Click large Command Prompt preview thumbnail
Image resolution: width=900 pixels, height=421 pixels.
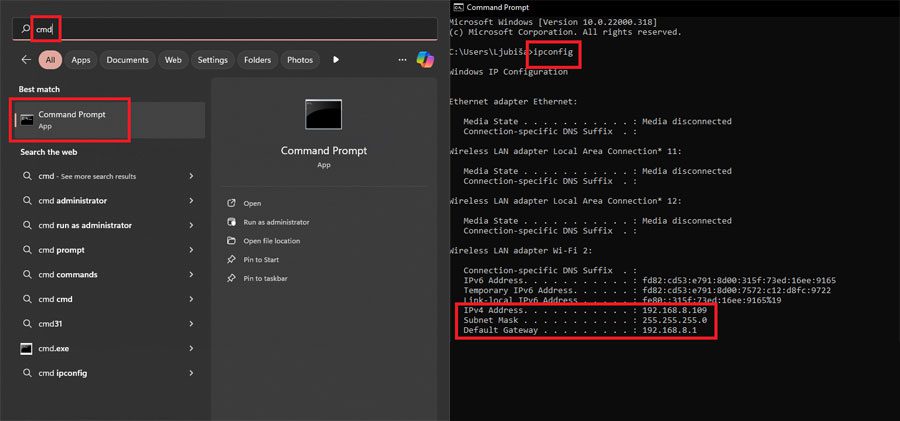click(x=324, y=114)
